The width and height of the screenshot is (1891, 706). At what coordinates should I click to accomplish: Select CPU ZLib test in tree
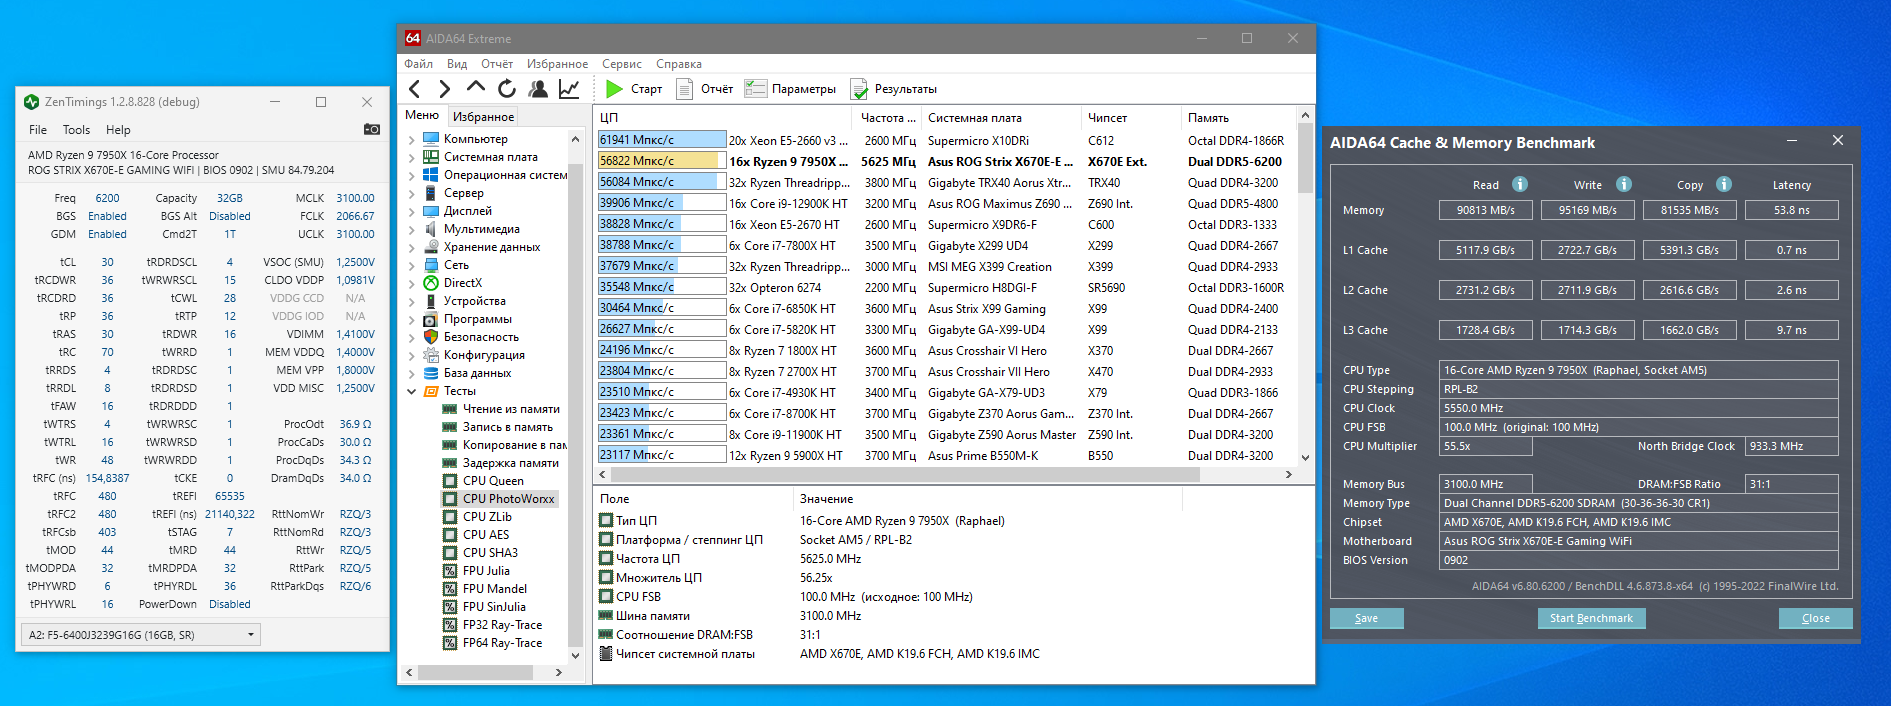[487, 517]
